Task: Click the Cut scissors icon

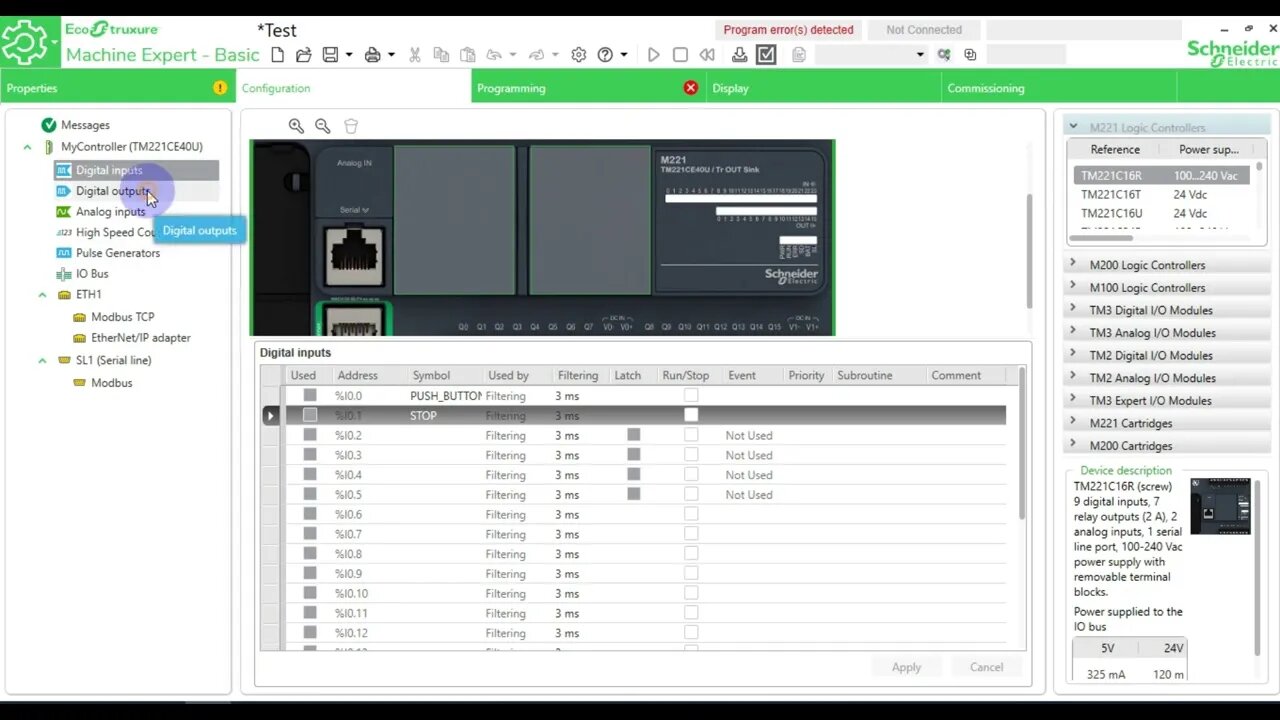Action: tap(414, 55)
